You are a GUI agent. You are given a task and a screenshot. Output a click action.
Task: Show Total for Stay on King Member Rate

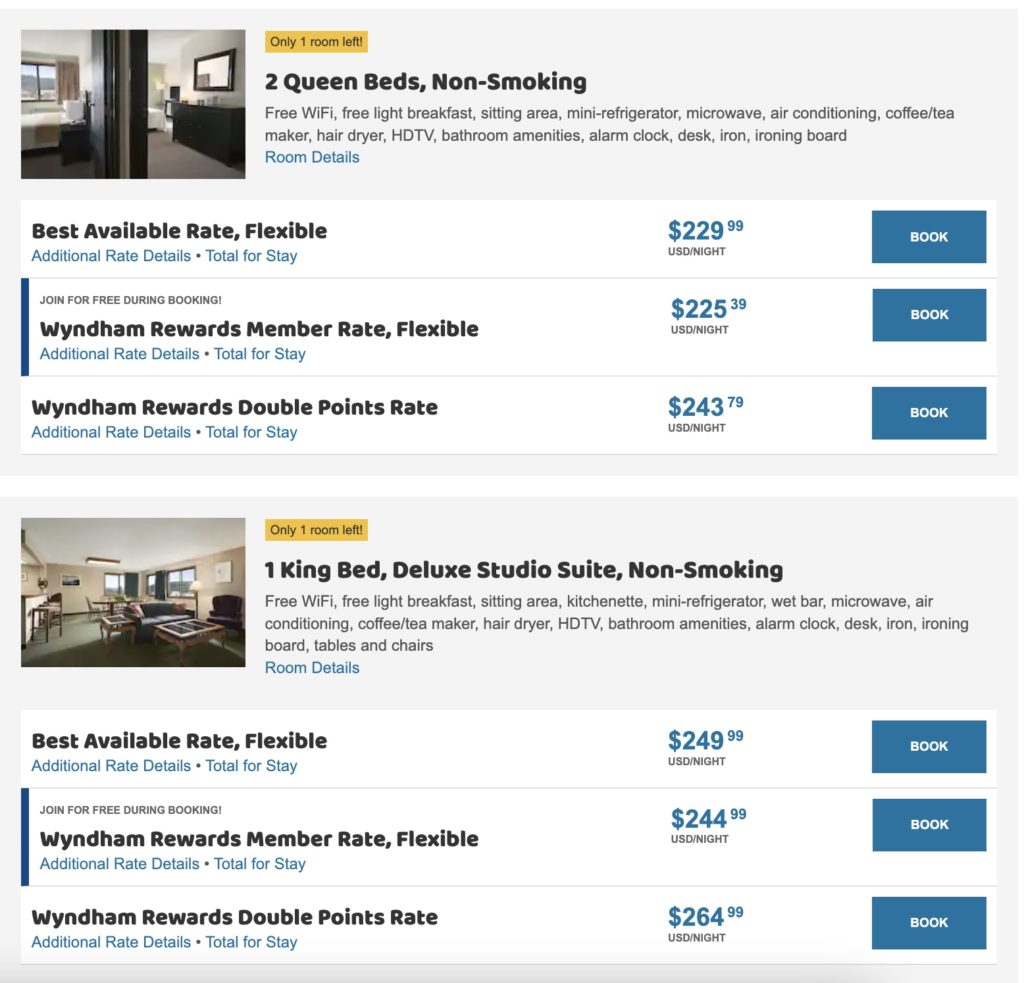259,864
